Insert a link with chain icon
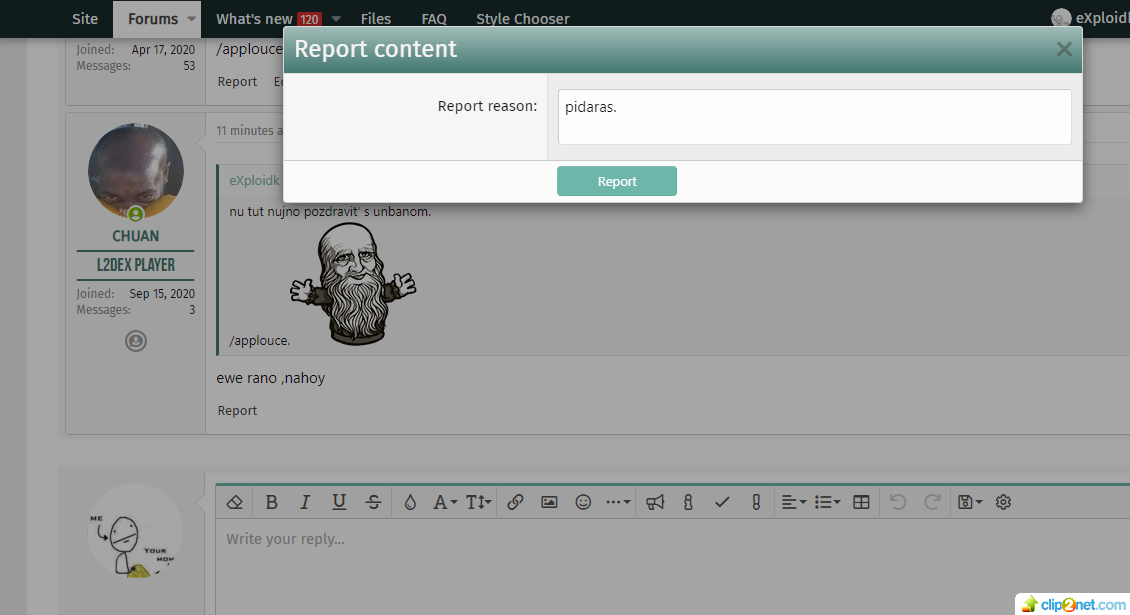This screenshot has width=1130, height=615. coord(515,502)
